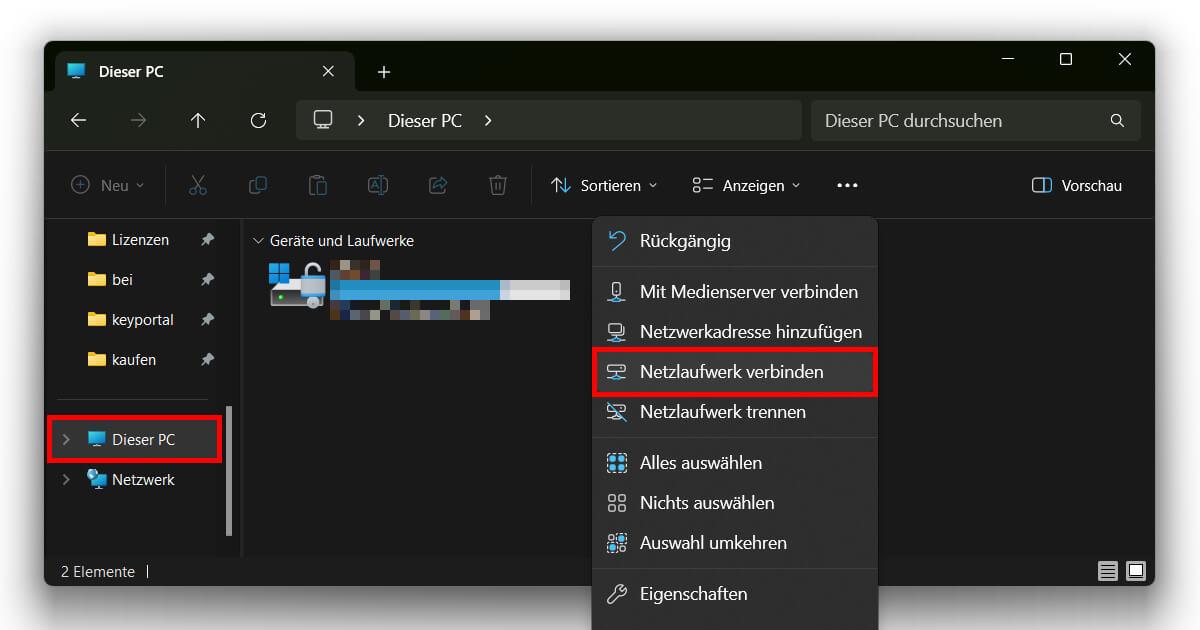1200x630 pixels.
Task: Open the Vorschau pane
Action: click(x=1076, y=184)
